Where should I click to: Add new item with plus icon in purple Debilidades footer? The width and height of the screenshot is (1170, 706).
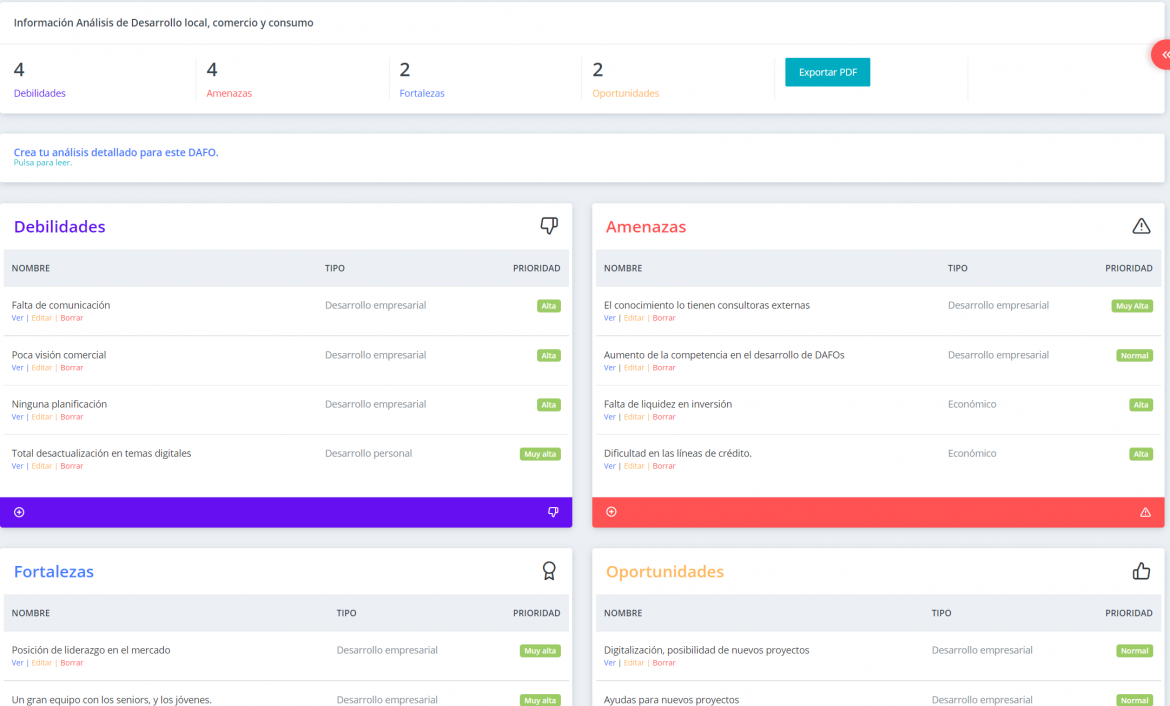[x=19, y=512]
